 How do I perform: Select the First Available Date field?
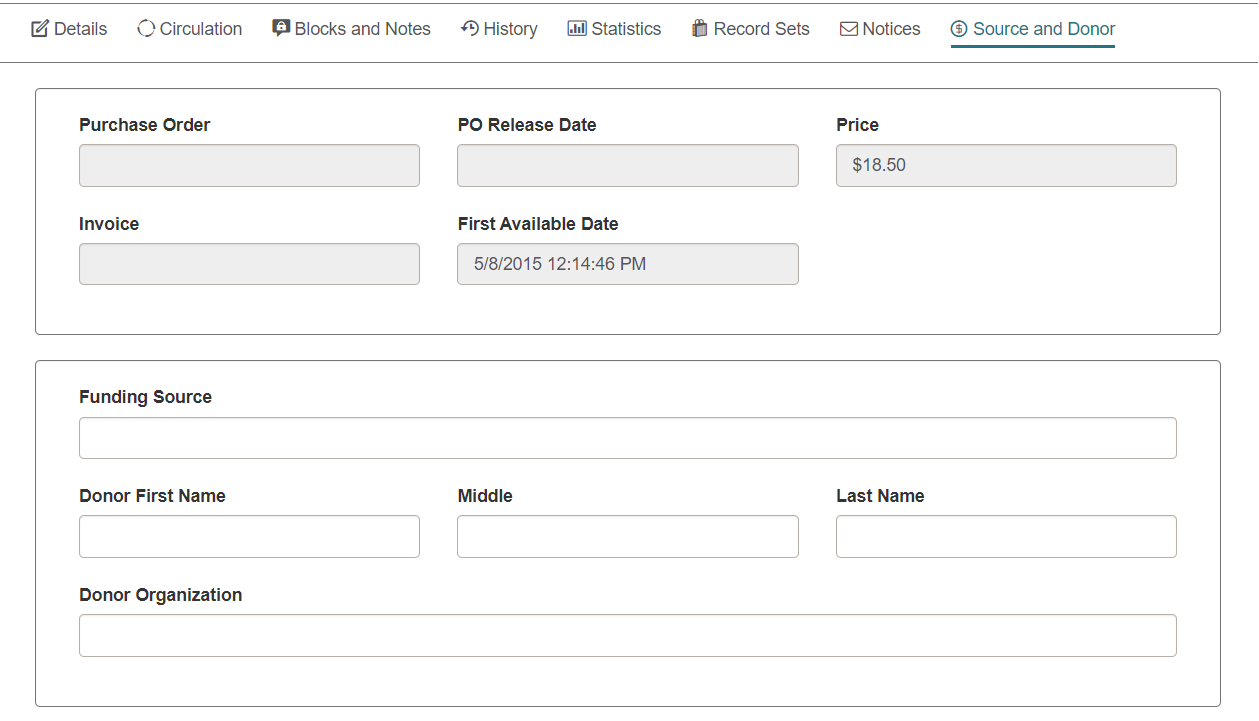coord(627,264)
